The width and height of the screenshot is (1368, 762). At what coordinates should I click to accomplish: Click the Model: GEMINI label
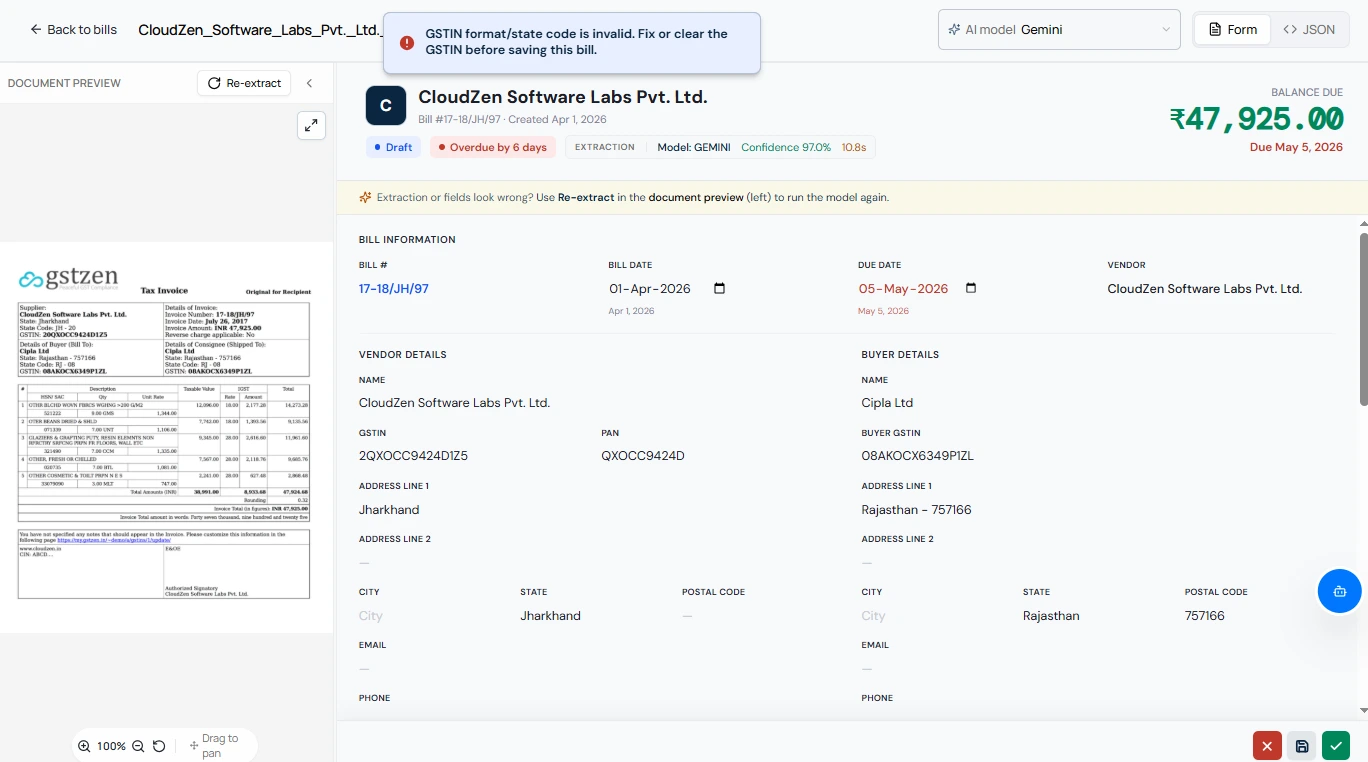click(x=693, y=147)
